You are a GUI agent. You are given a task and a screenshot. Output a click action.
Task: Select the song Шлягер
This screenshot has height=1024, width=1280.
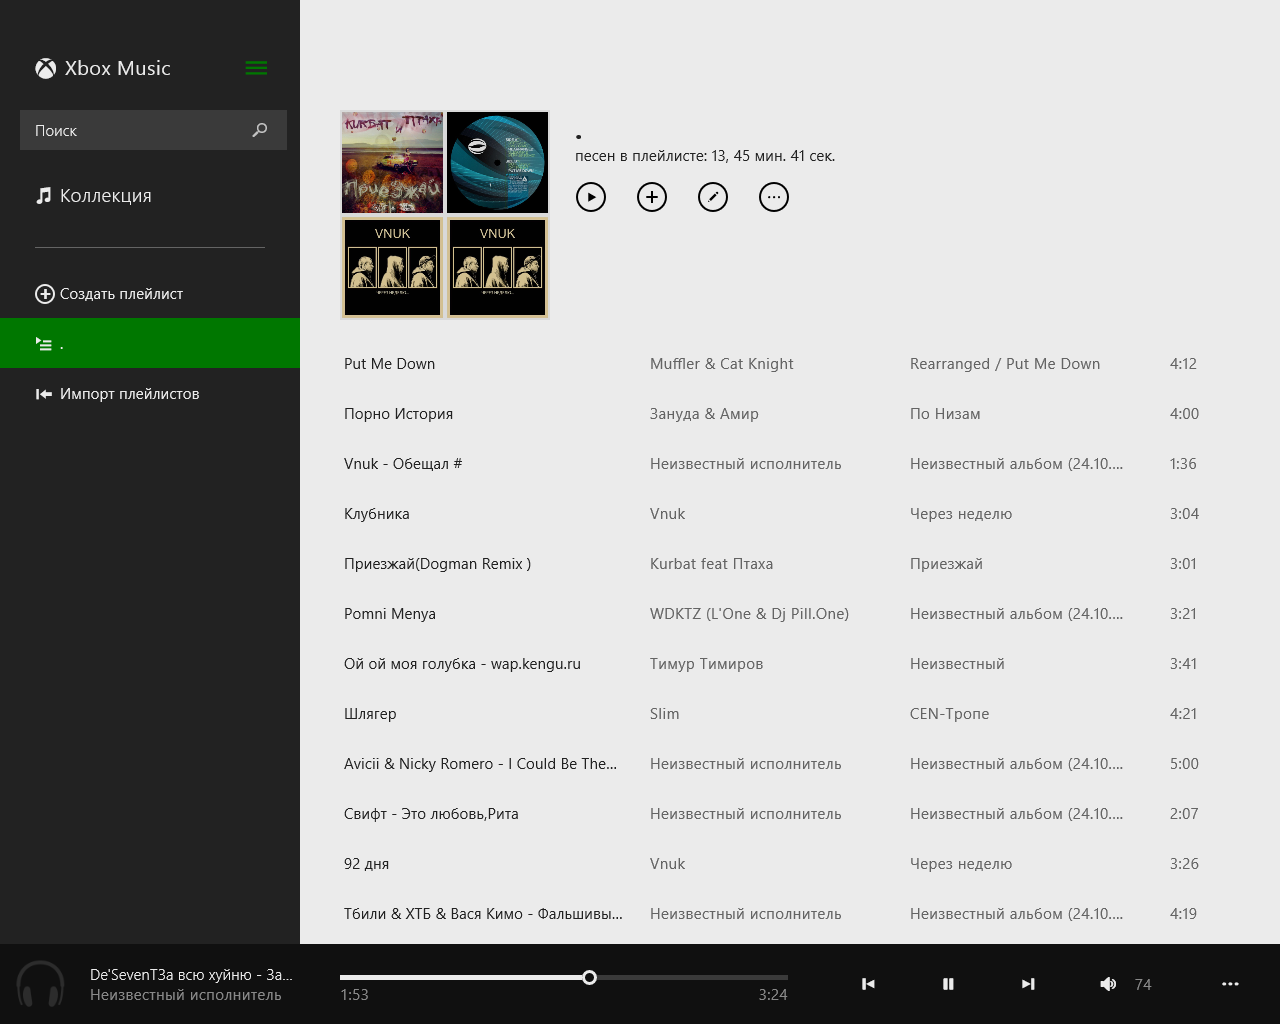tap(370, 714)
